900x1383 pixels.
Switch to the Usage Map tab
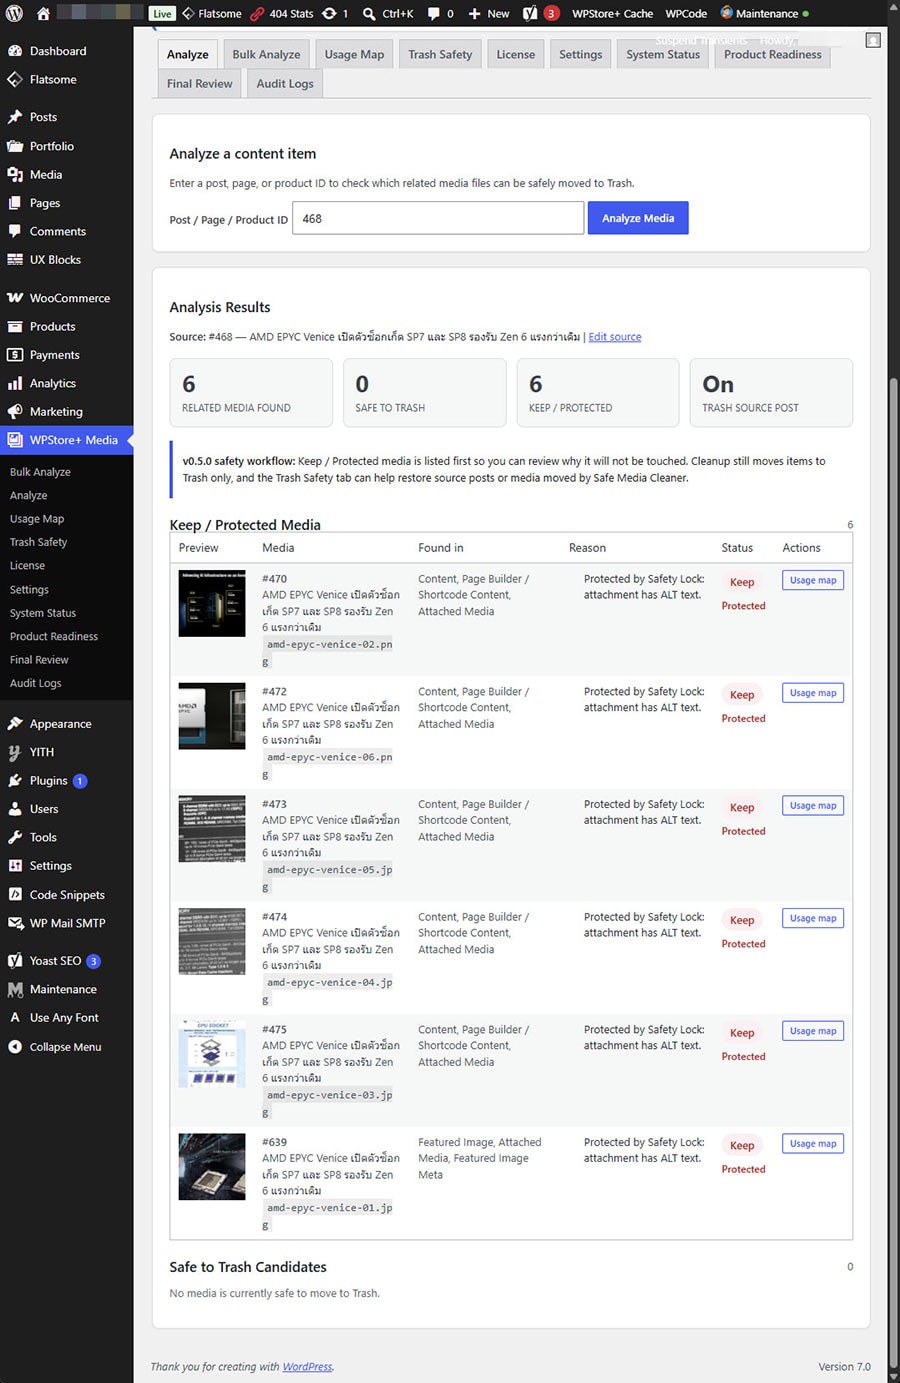pyautogui.click(x=354, y=54)
